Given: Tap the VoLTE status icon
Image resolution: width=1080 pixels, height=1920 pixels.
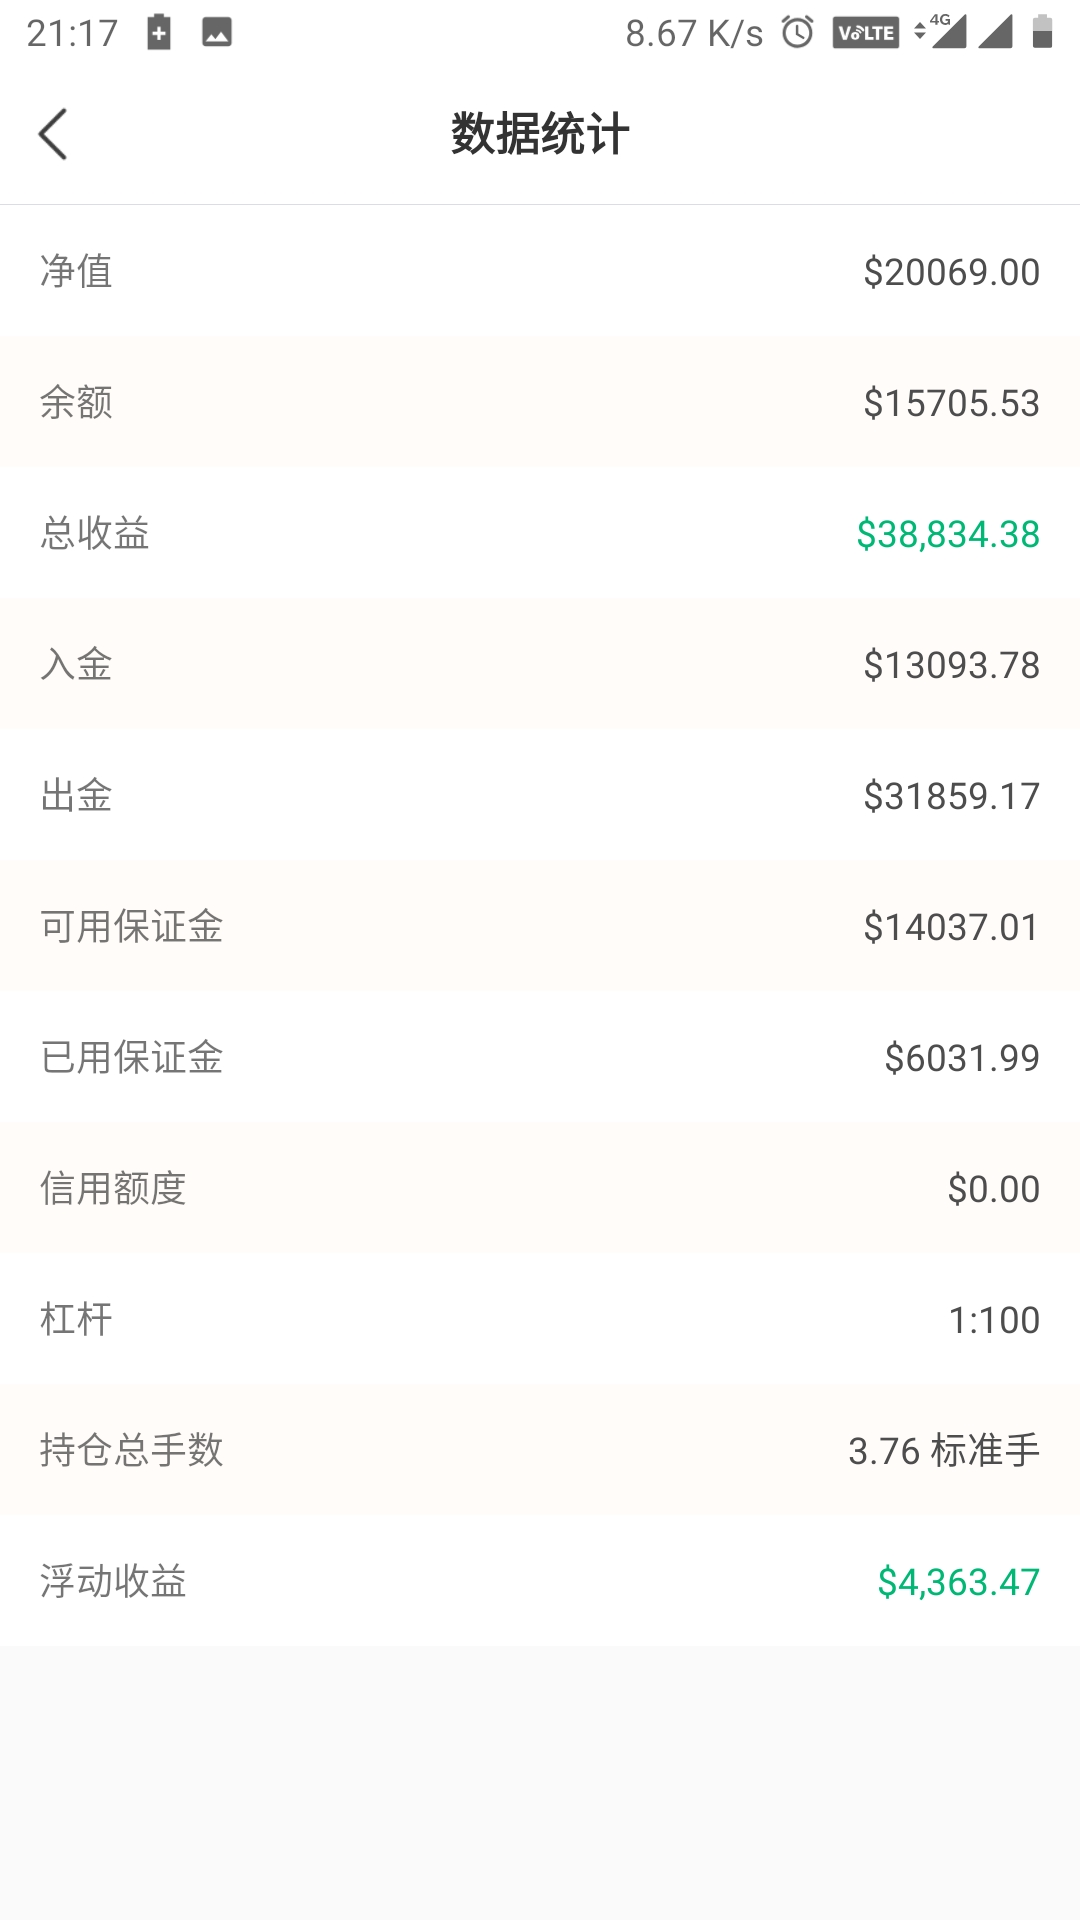Looking at the screenshot, I should pos(865,33).
